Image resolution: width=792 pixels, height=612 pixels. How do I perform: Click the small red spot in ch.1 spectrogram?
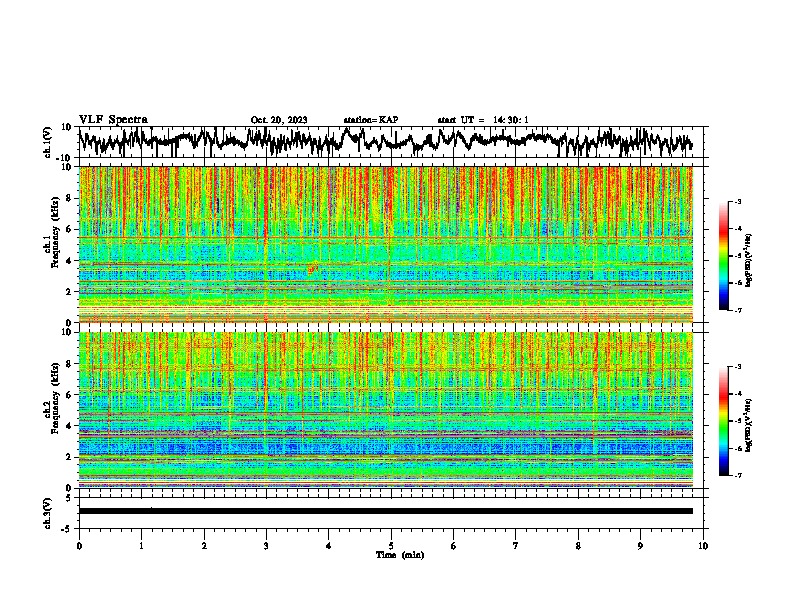click(312, 269)
